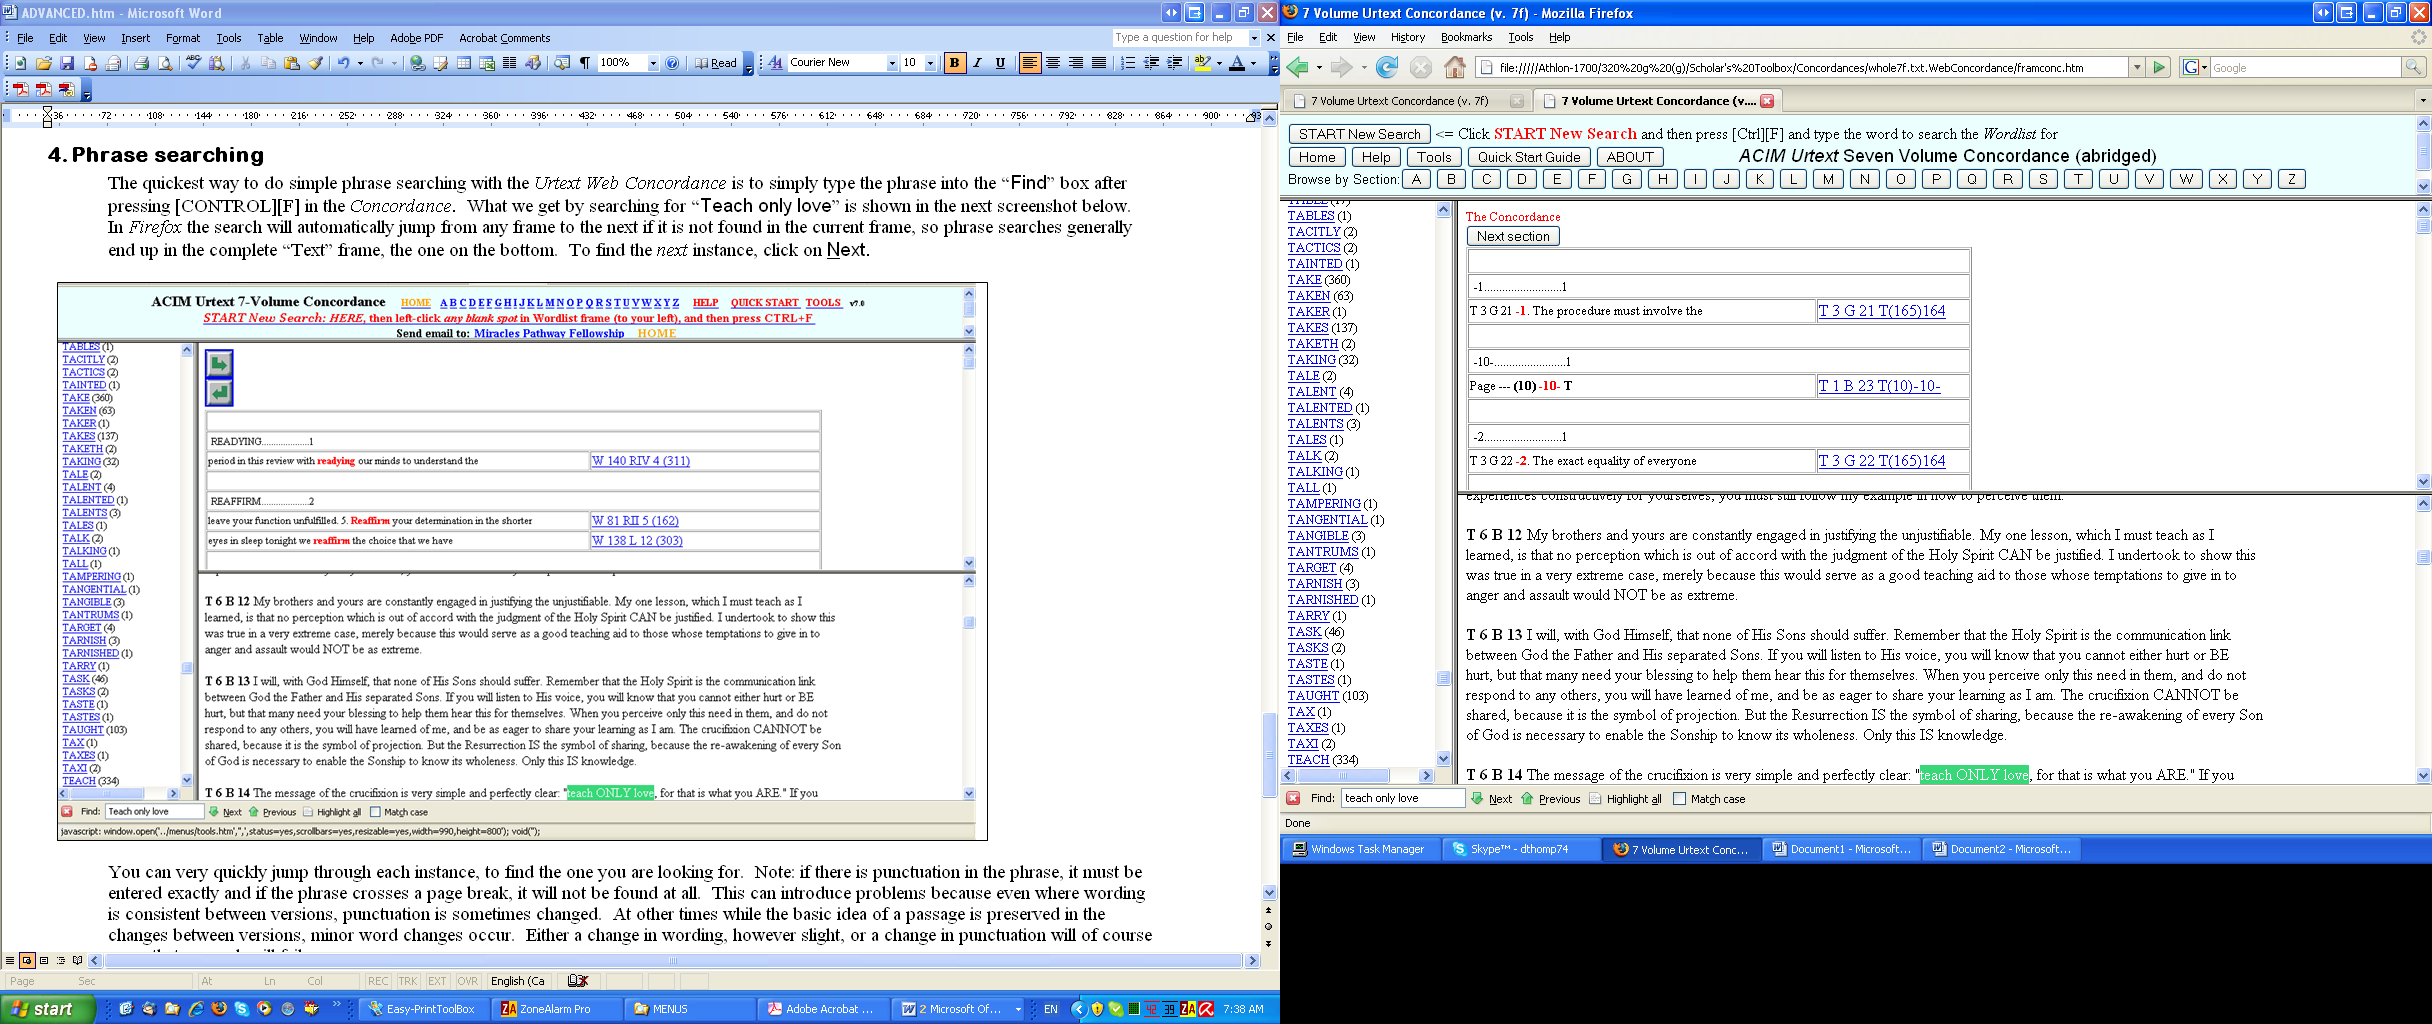The width and height of the screenshot is (2432, 1024).
Task: Open the TAUGHT link in the Firefox wordlist
Action: tap(1313, 696)
